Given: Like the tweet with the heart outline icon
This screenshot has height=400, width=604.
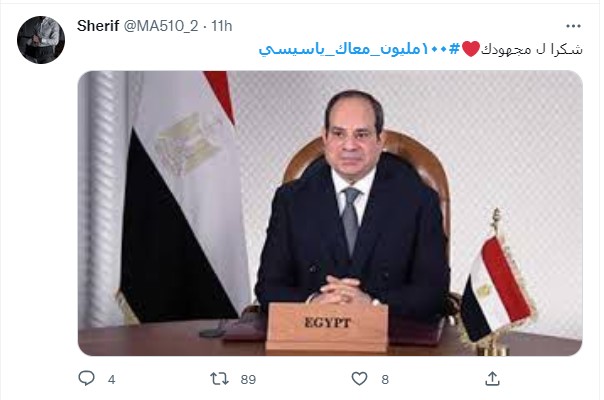Looking at the screenshot, I should click(359, 379).
